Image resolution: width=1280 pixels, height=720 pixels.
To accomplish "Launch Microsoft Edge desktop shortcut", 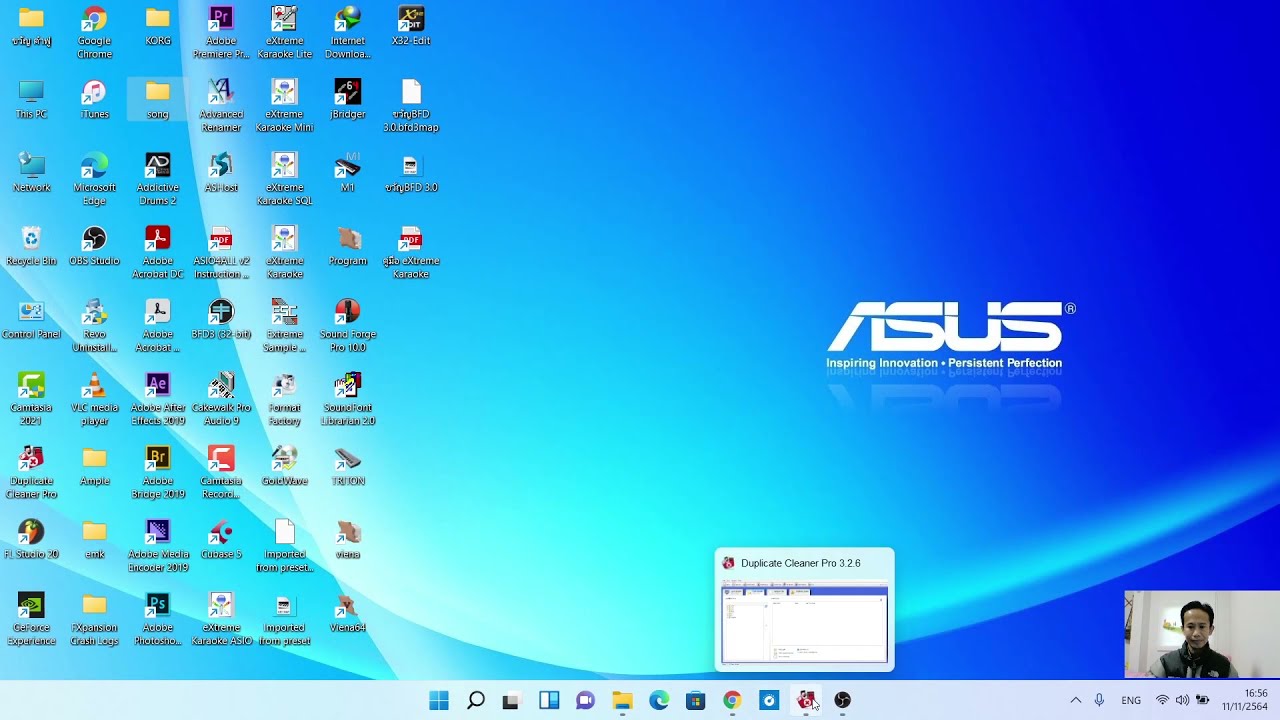I will [x=94, y=179].
